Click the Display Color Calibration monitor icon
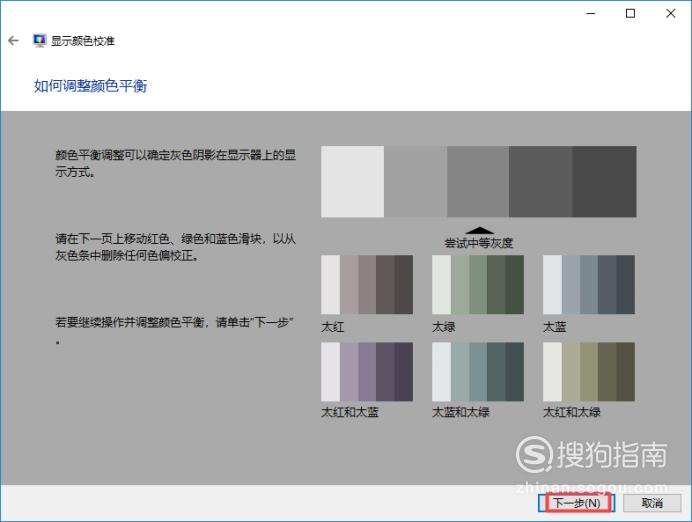Viewport: 692px width, 522px height. click(x=39, y=41)
